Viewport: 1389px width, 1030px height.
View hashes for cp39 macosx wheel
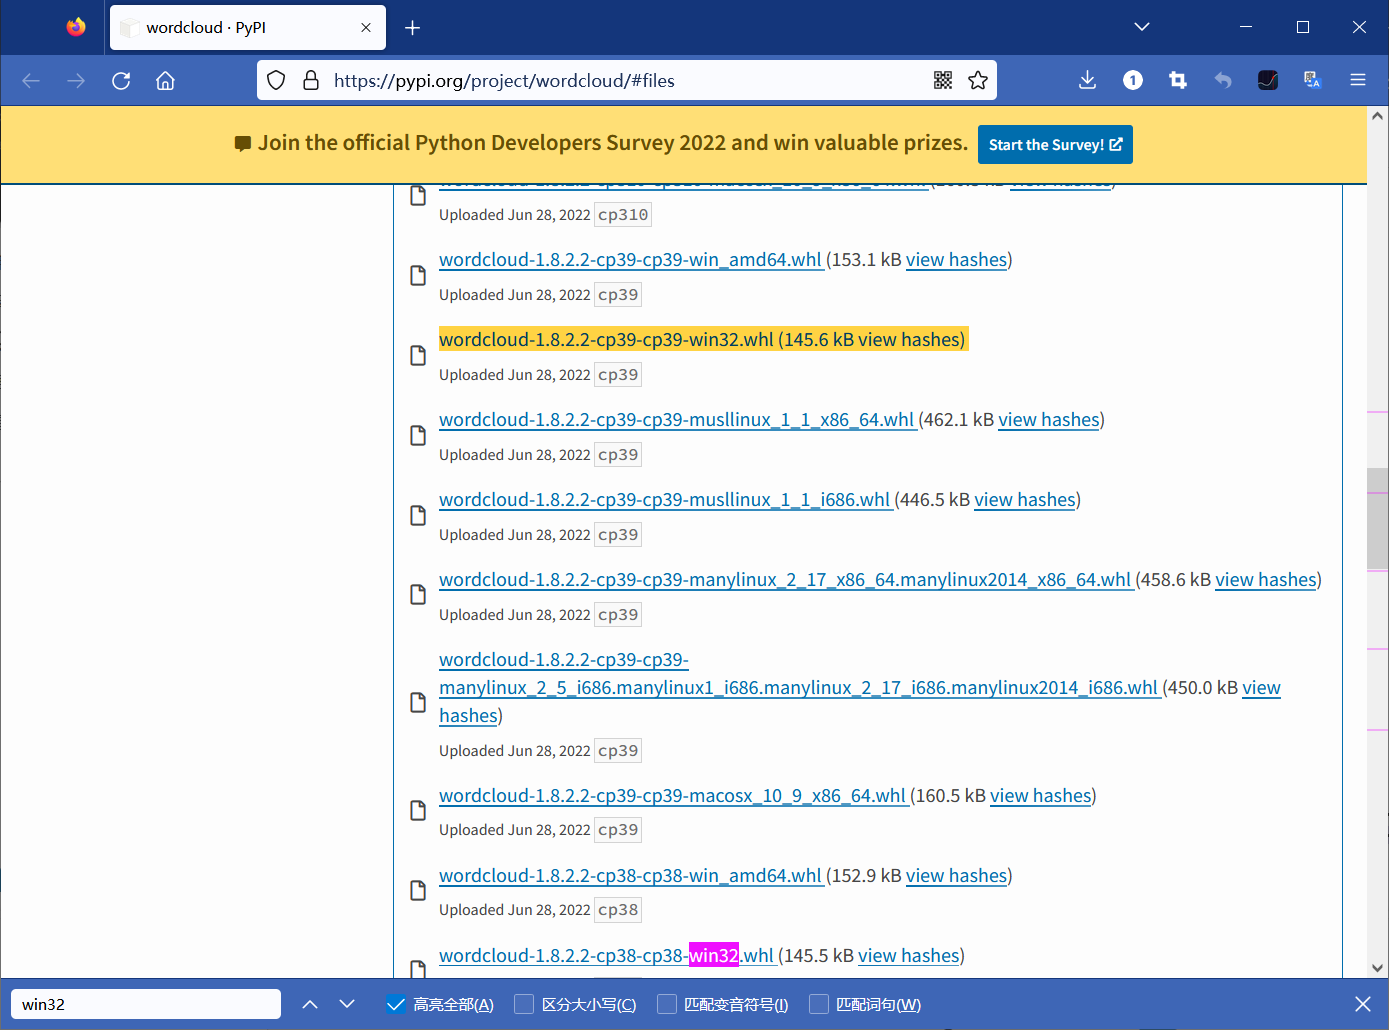click(1041, 796)
